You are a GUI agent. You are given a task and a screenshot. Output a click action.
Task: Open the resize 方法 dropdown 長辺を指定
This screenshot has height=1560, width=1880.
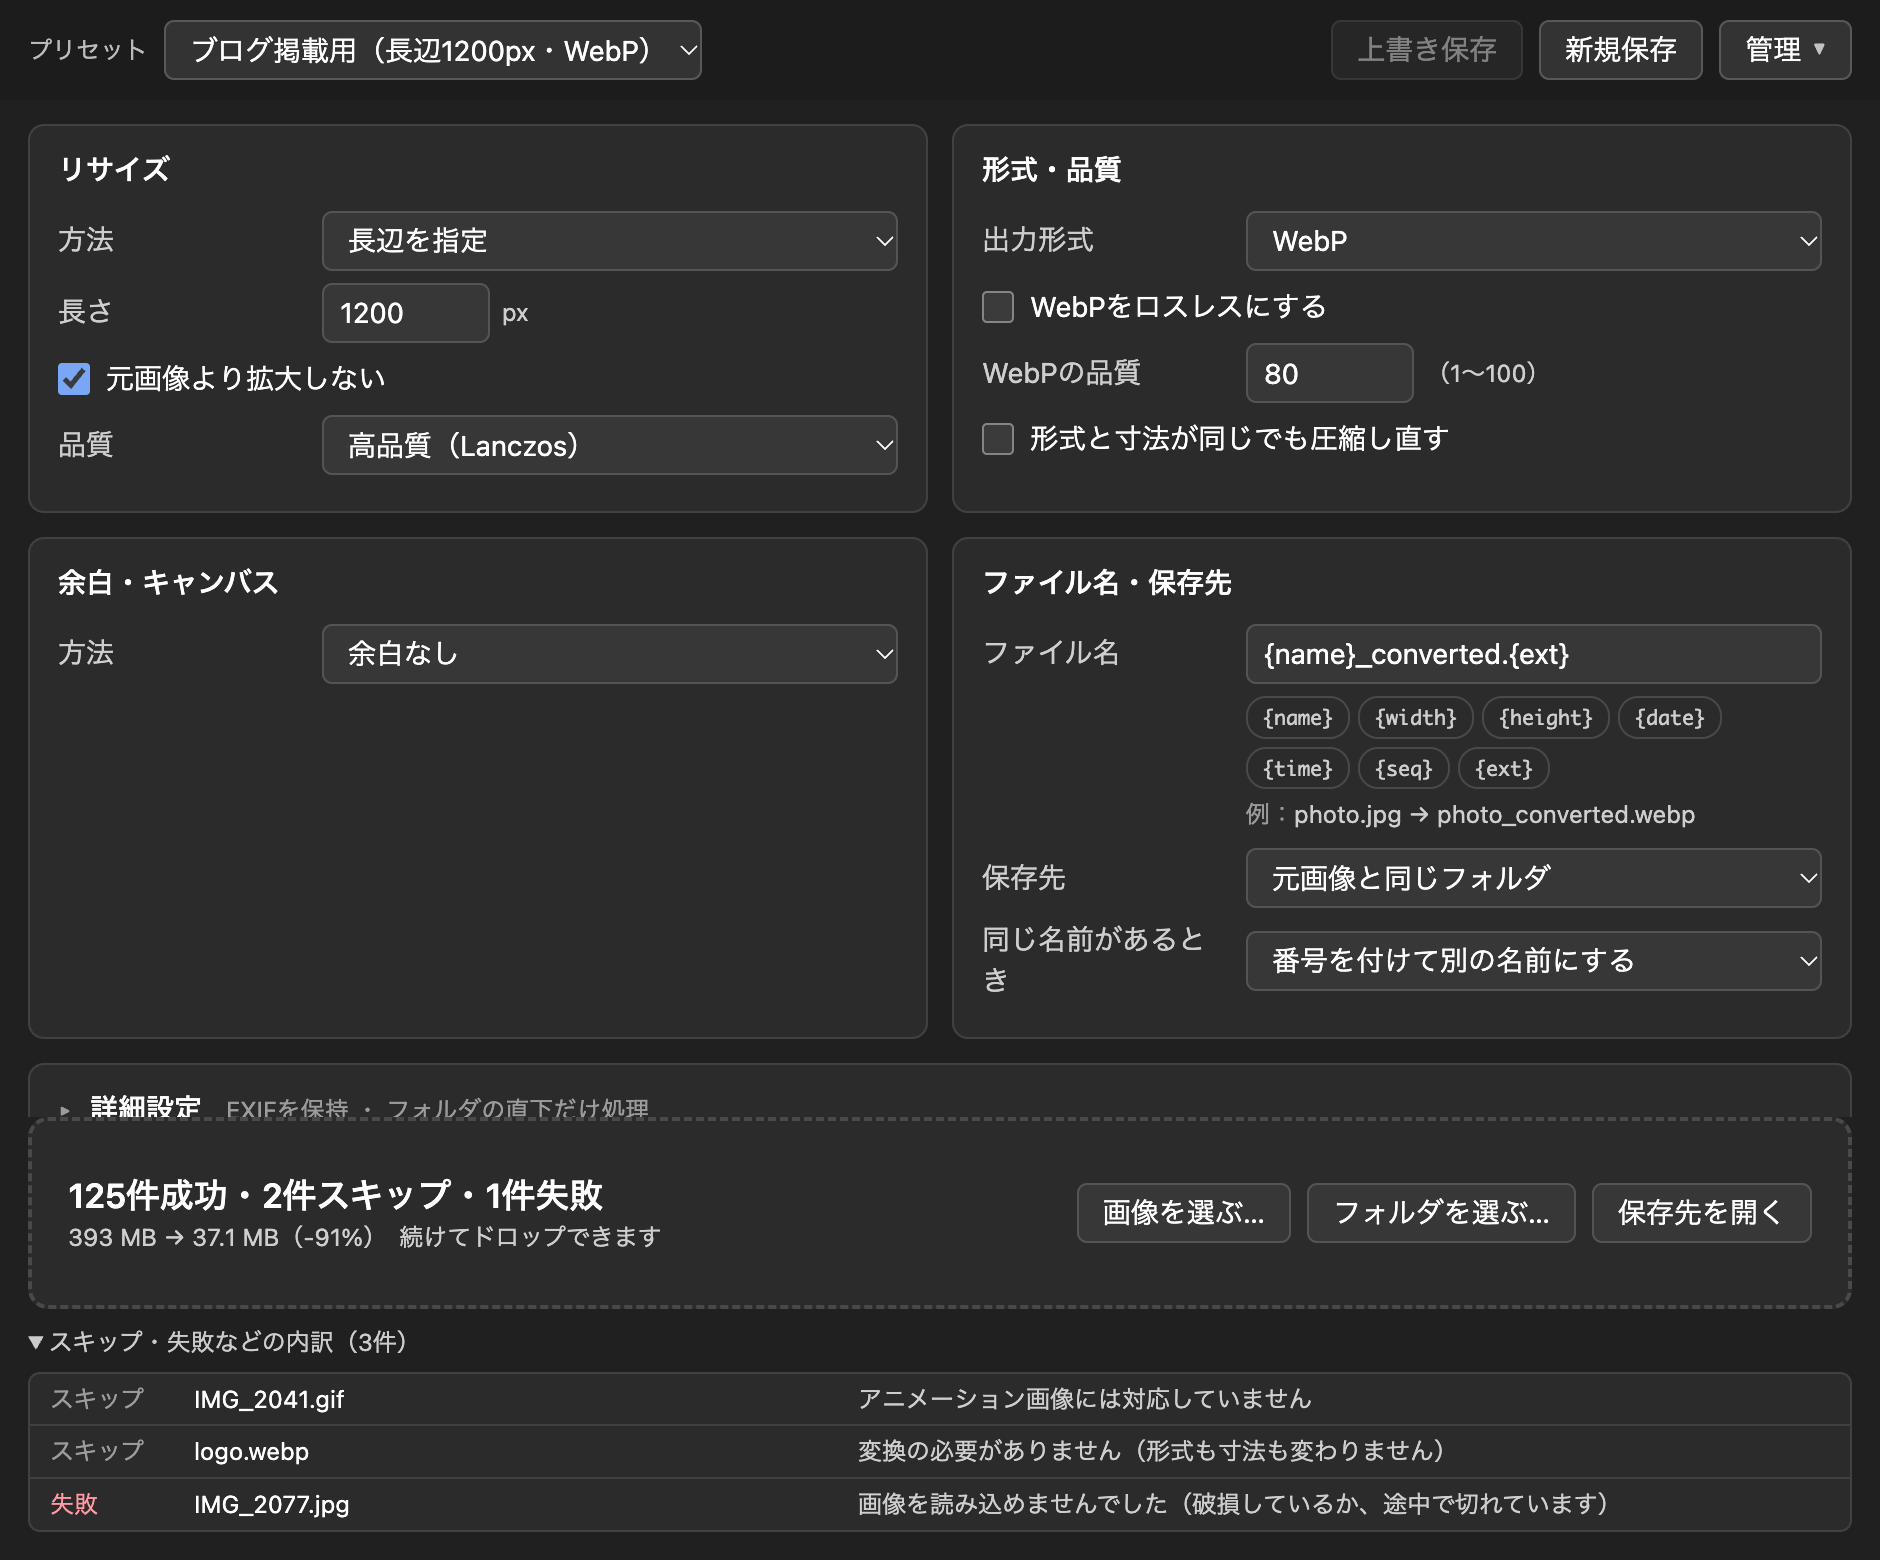[609, 241]
